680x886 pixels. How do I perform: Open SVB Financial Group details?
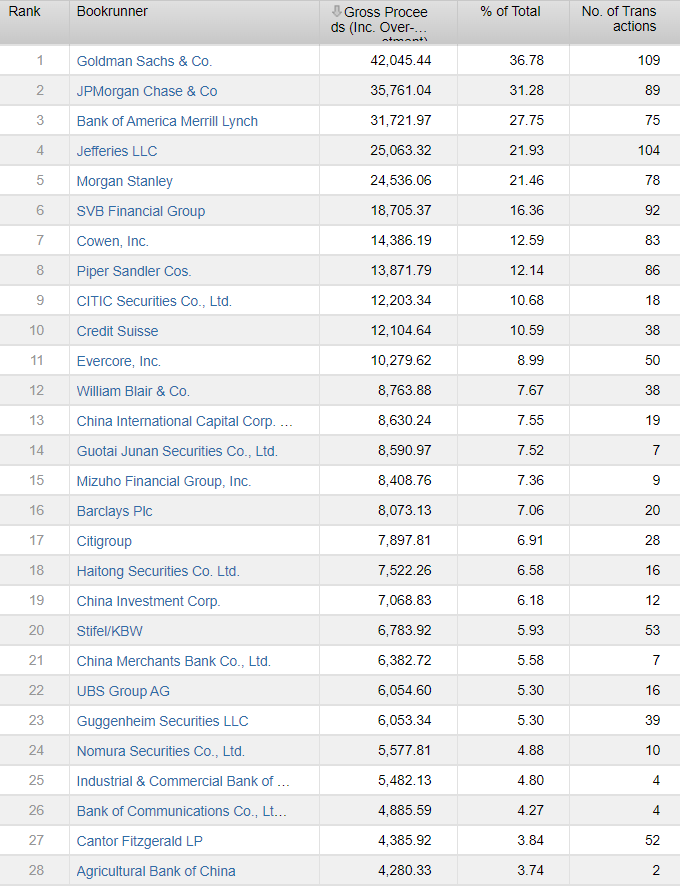[x=141, y=211]
